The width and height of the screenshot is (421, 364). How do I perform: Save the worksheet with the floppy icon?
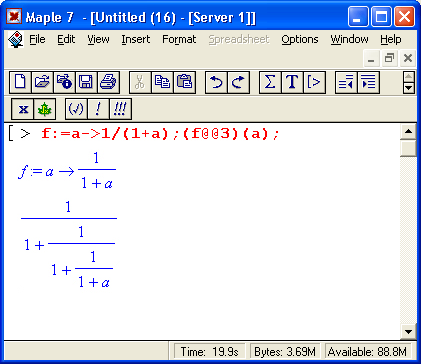tap(86, 82)
